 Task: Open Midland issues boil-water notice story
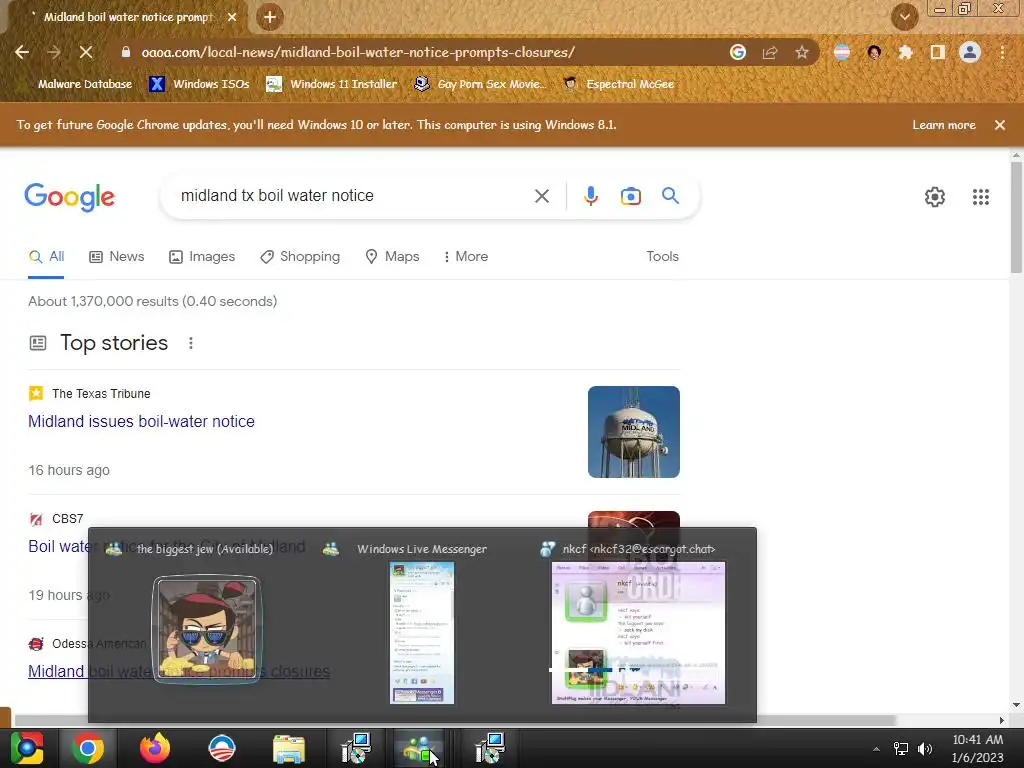click(x=141, y=421)
